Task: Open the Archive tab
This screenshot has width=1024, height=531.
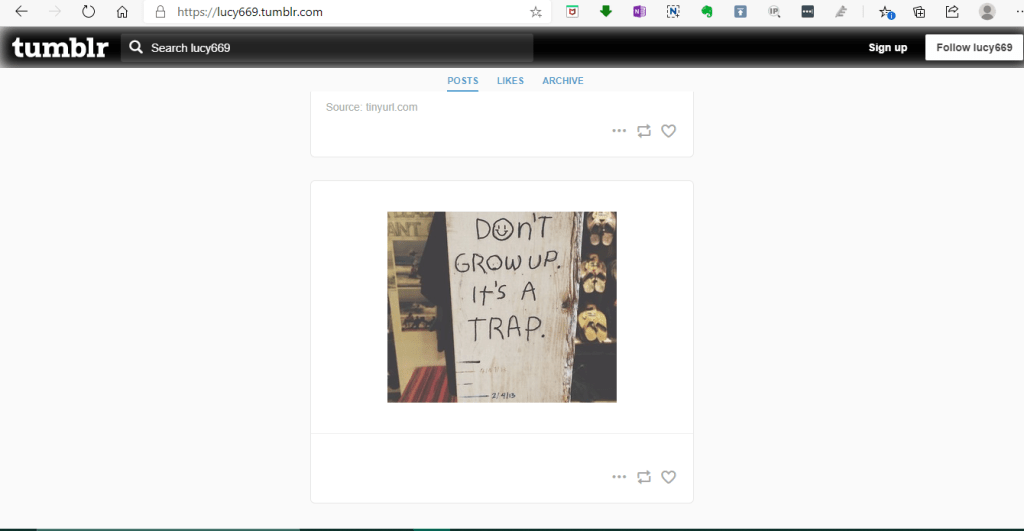Action: [x=563, y=81]
